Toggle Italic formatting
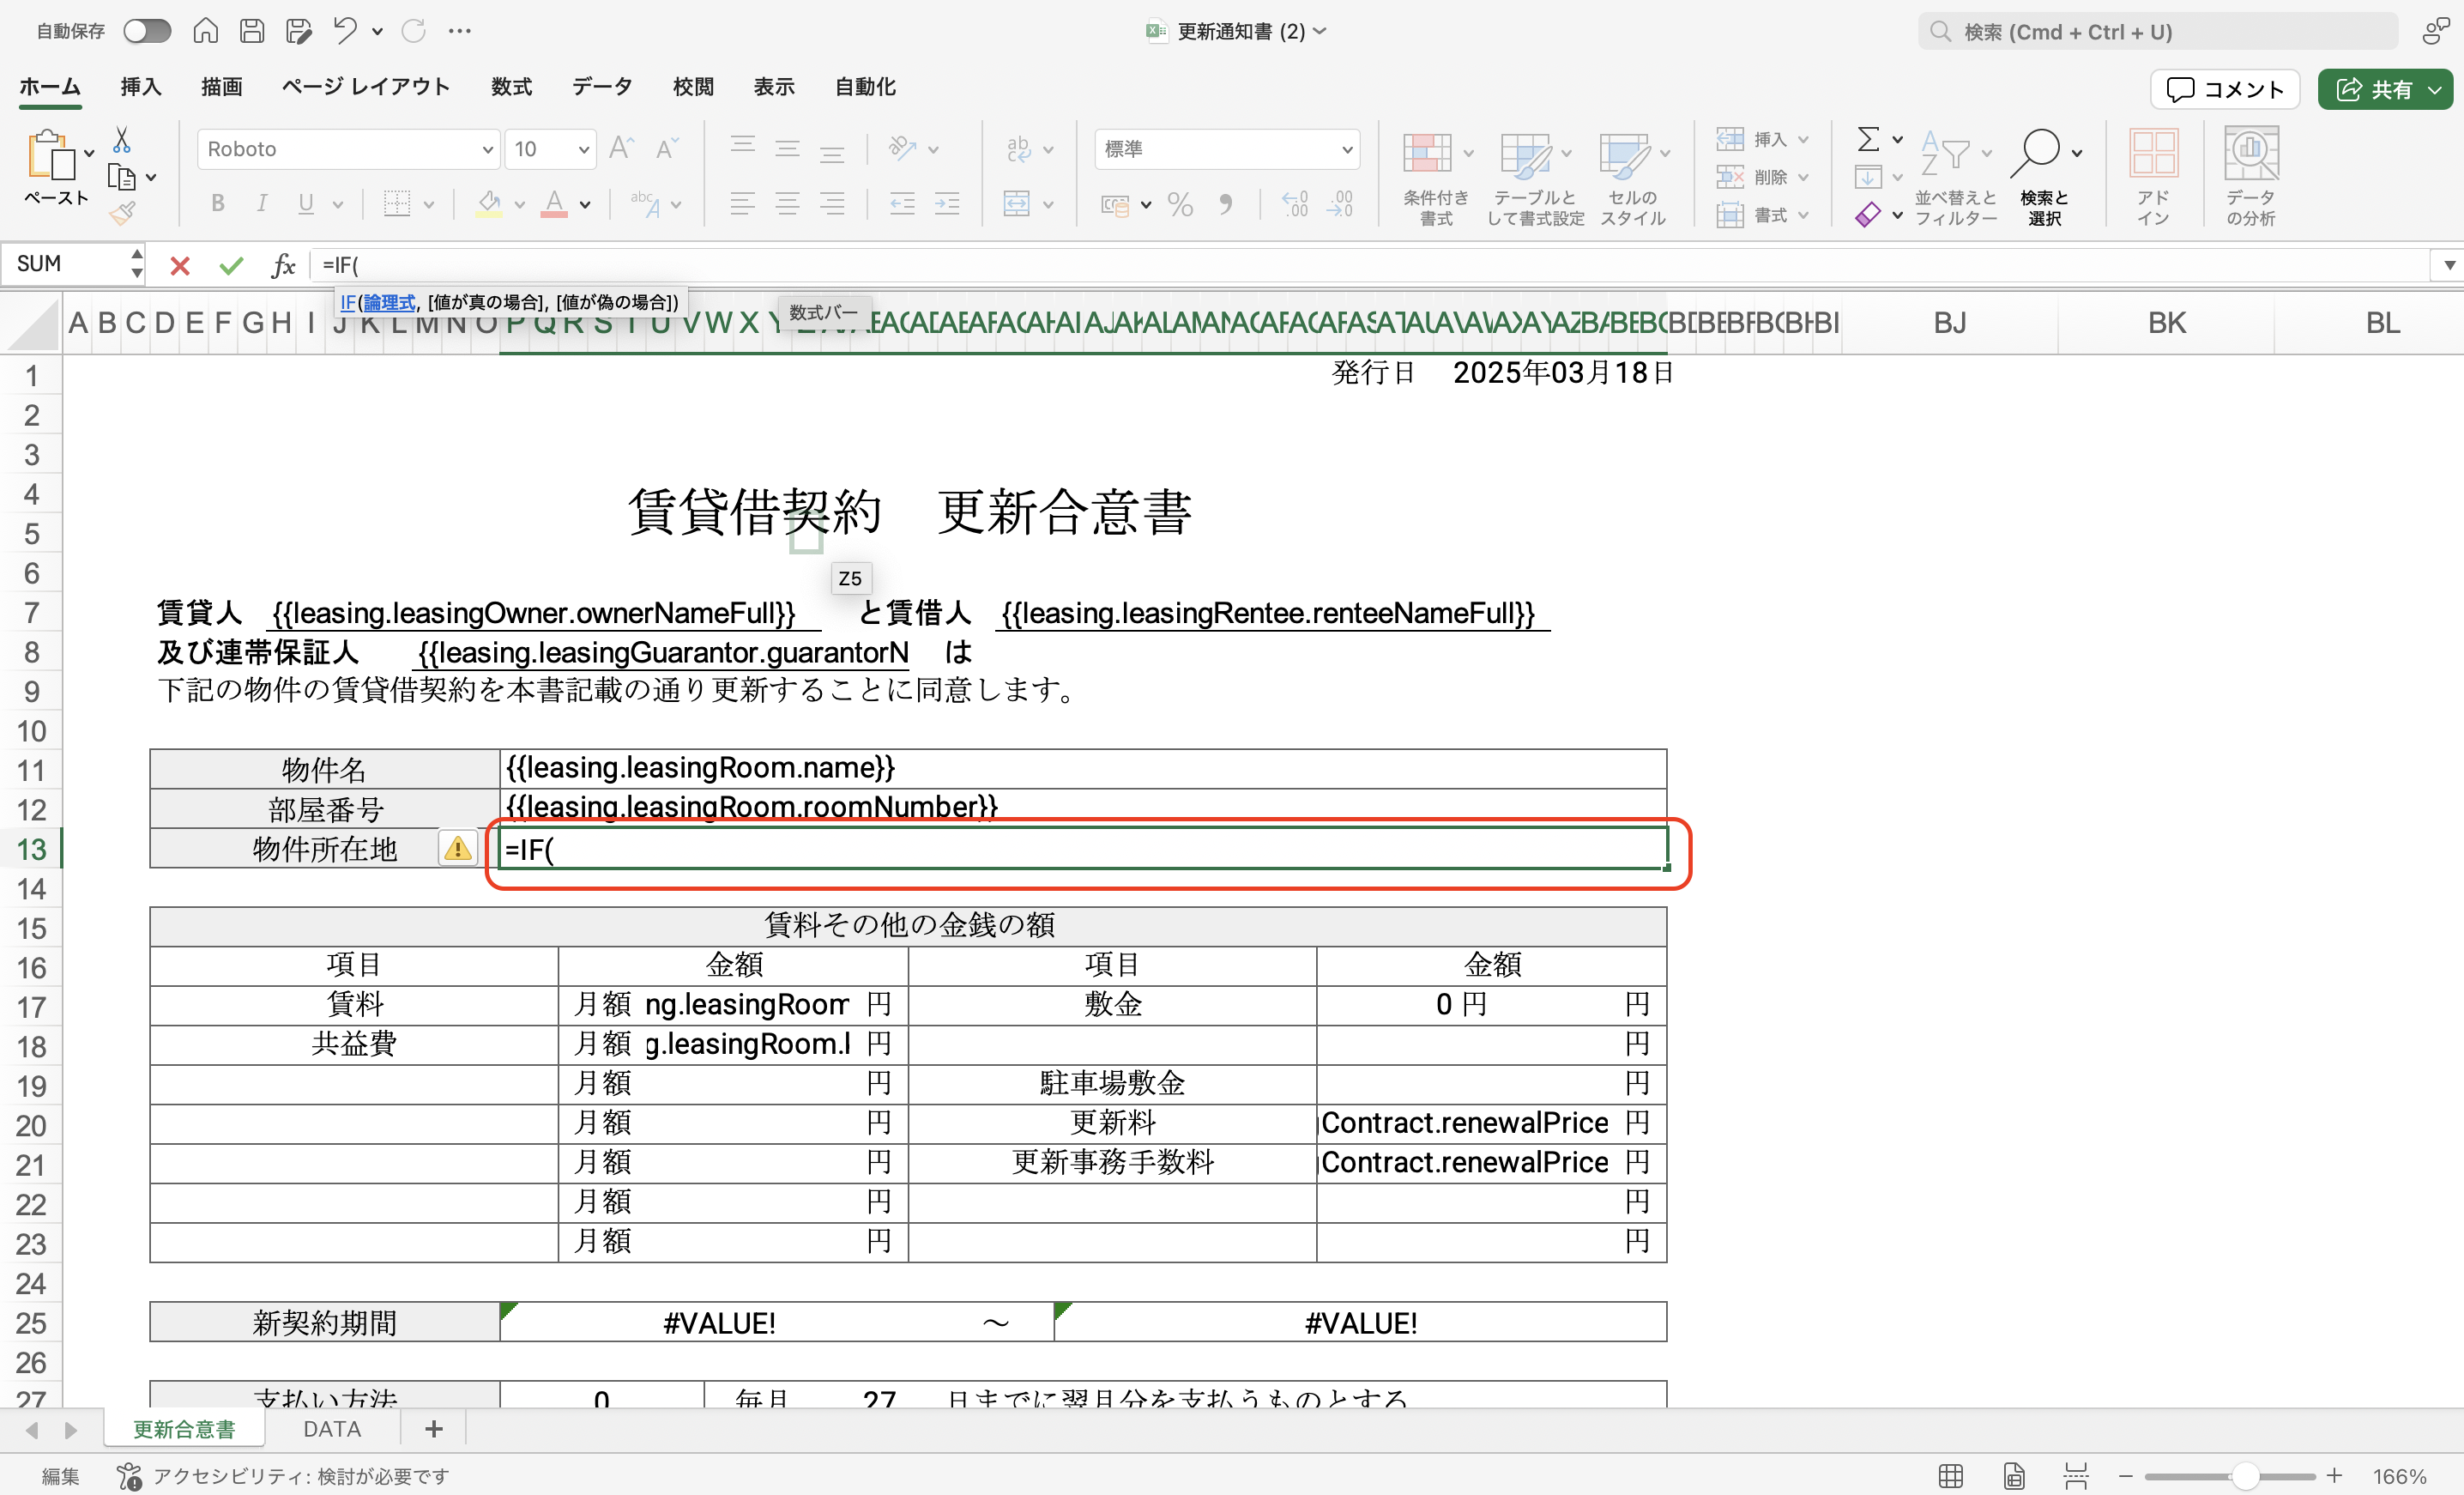The image size is (2464, 1495). point(262,204)
